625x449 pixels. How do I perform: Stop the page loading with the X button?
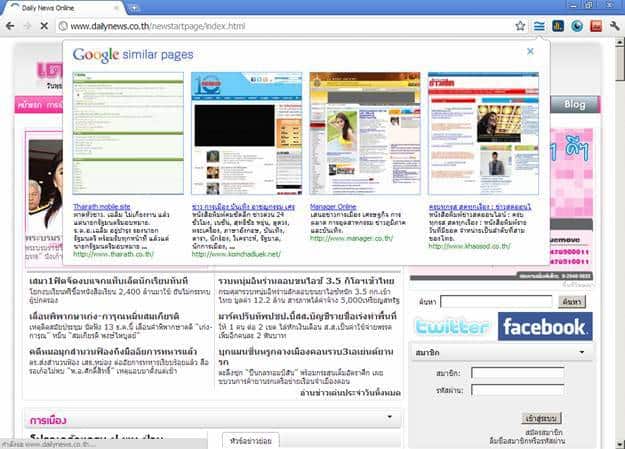46,25
